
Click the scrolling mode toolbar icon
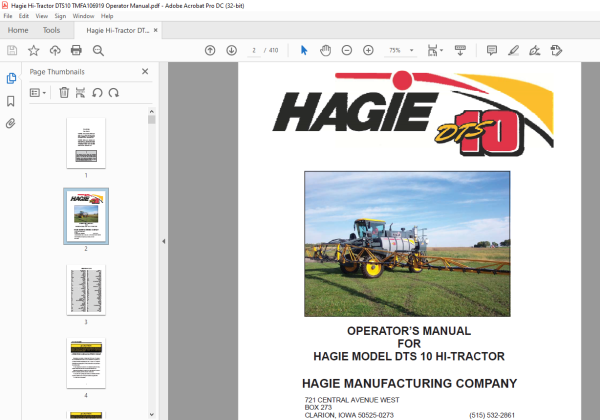click(460, 50)
